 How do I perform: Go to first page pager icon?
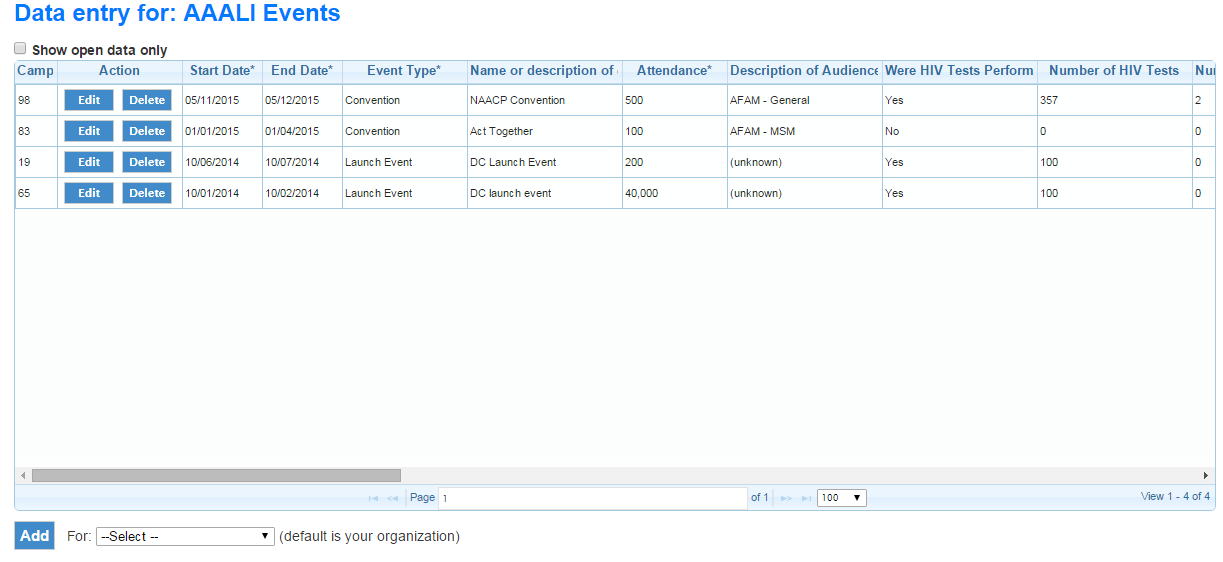[373, 498]
